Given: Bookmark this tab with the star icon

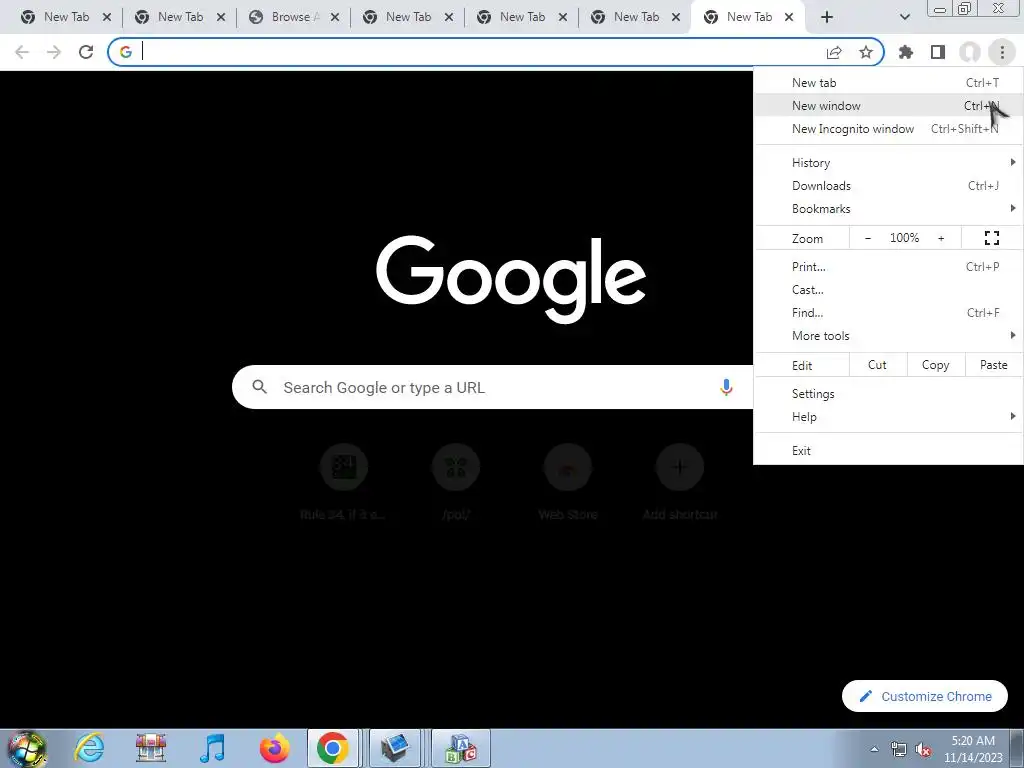Looking at the screenshot, I should click(x=866, y=52).
